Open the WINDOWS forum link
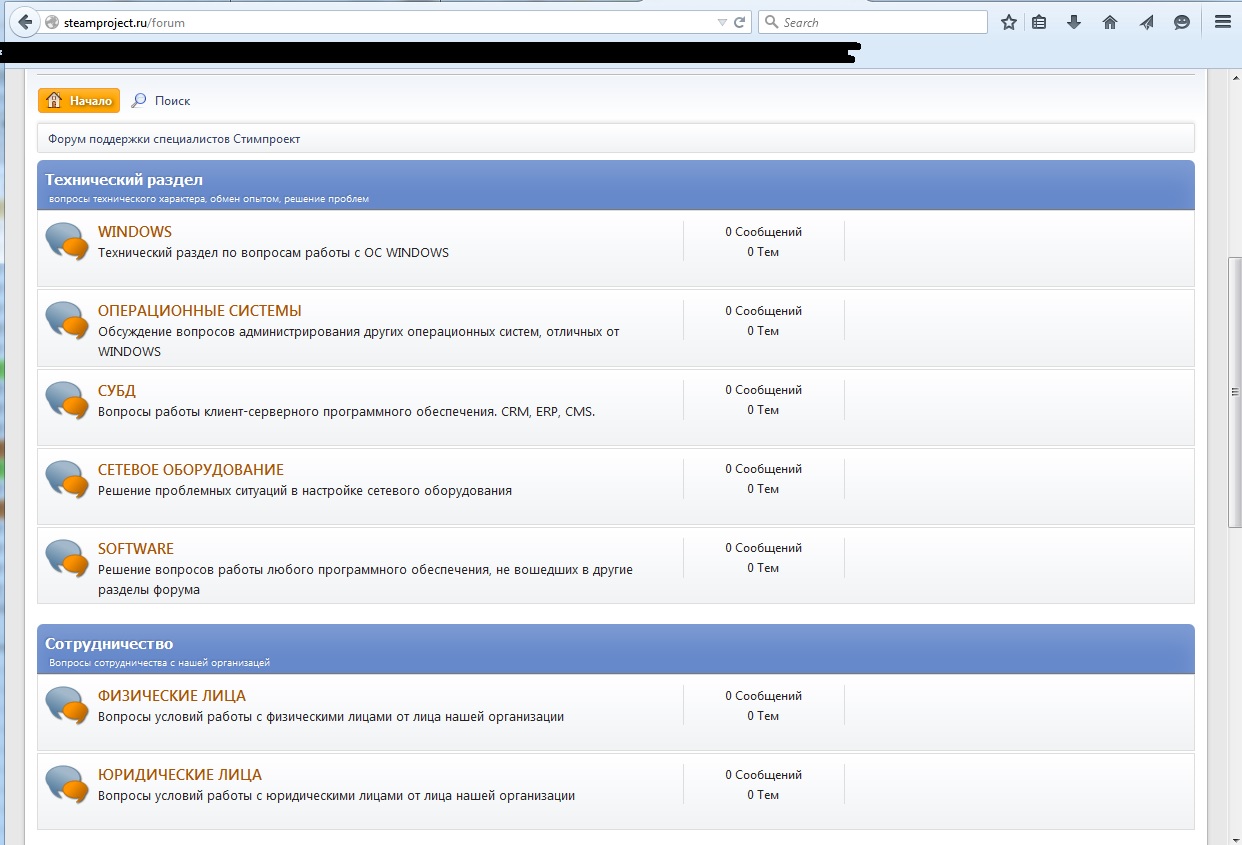This screenshot has height=845, width=1242. (x=135, y=232)
